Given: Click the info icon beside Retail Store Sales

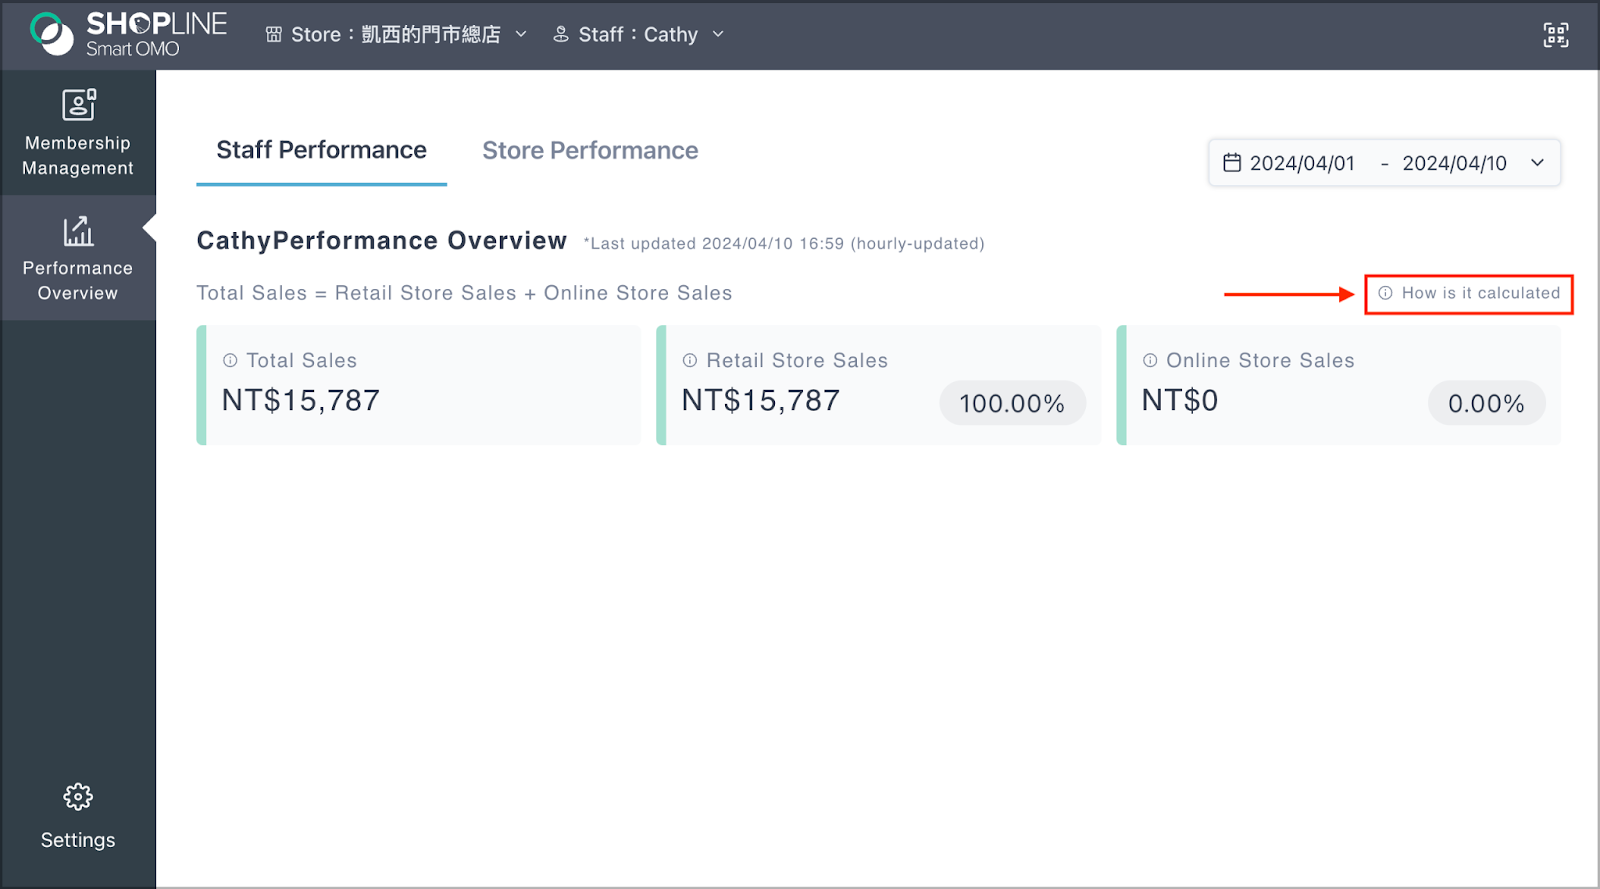Looking at the screenshot, I should pyautogui.click(x=690, y=360).
